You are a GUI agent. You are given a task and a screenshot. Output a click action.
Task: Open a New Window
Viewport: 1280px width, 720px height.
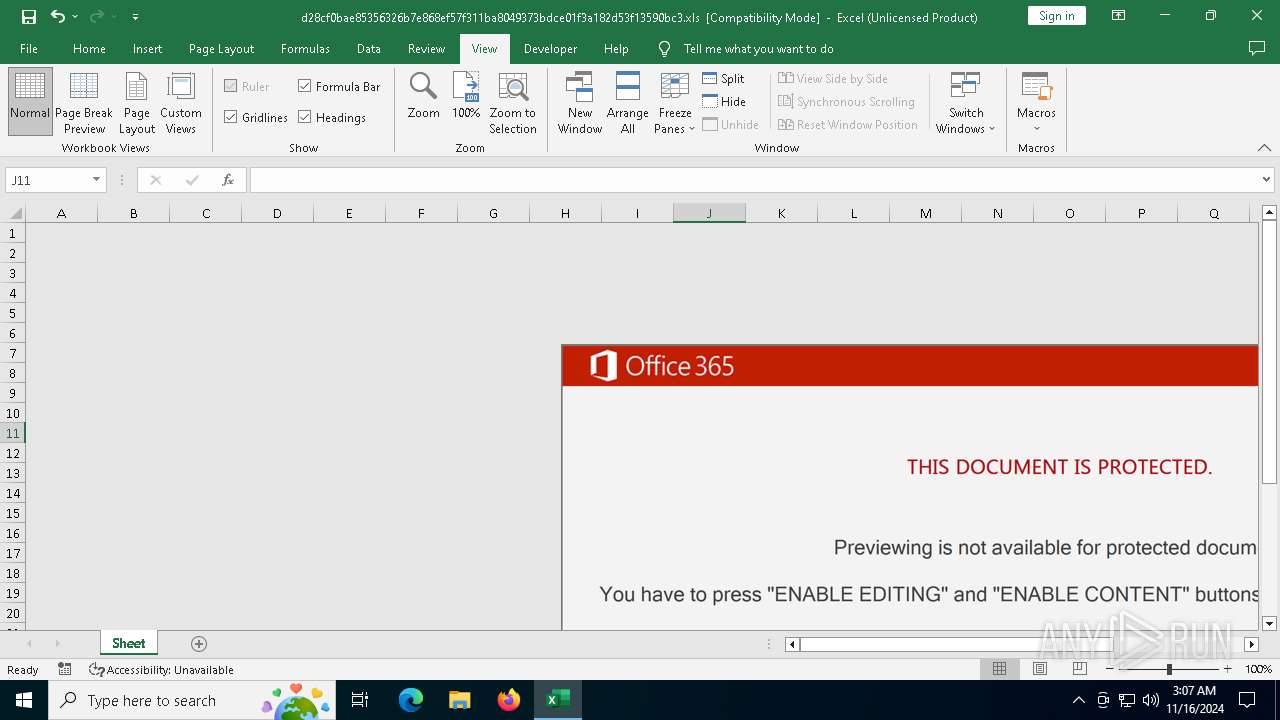580,101
